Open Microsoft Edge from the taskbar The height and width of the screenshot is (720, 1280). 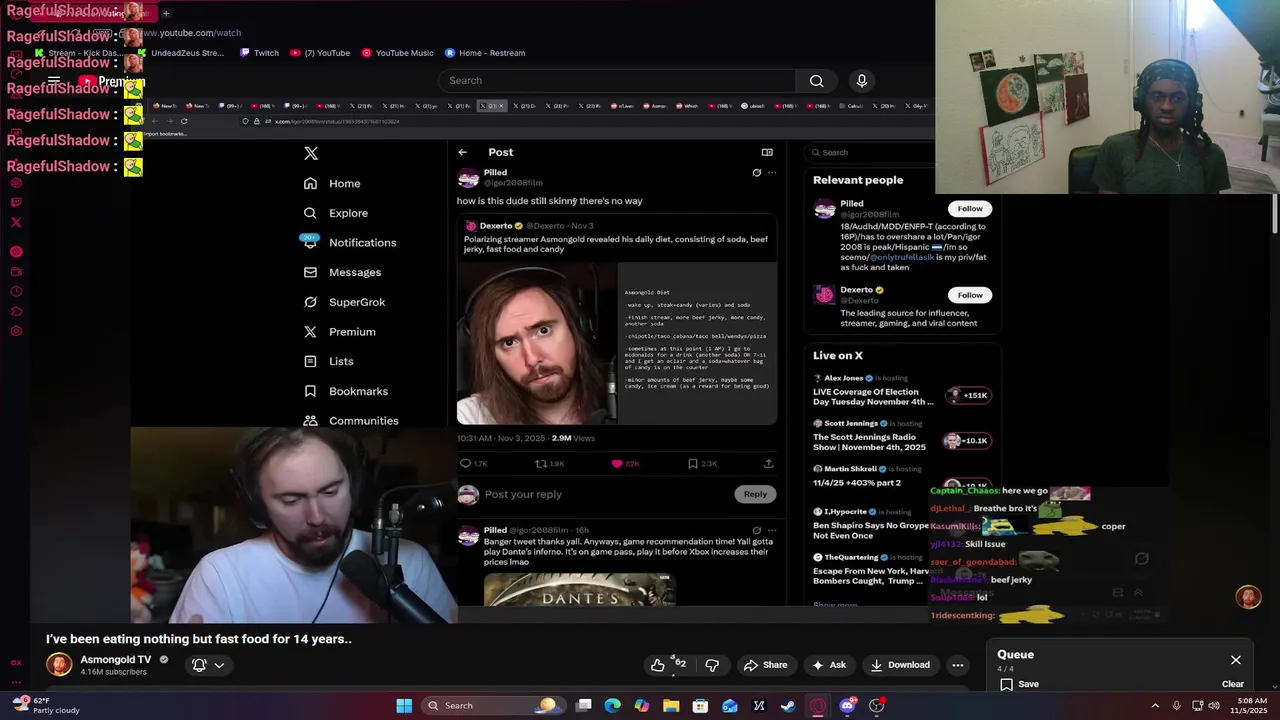[x=613, y=706]
